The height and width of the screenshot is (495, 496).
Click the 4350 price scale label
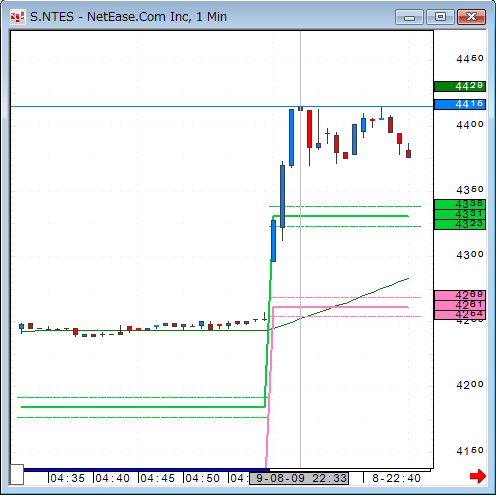(x=470, y=190)
